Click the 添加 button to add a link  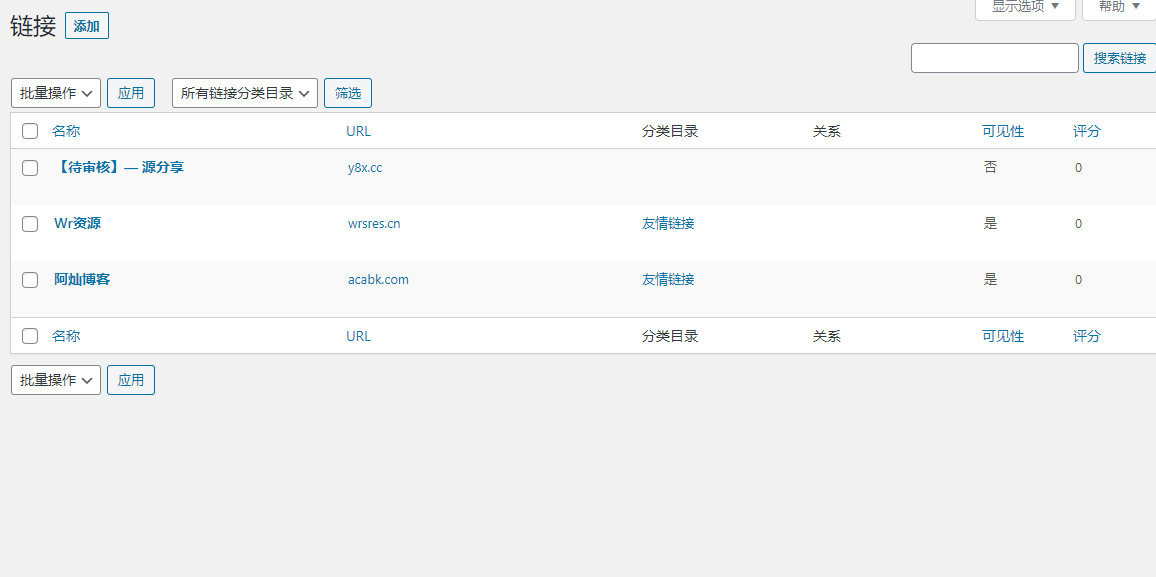tap(87, 26)
